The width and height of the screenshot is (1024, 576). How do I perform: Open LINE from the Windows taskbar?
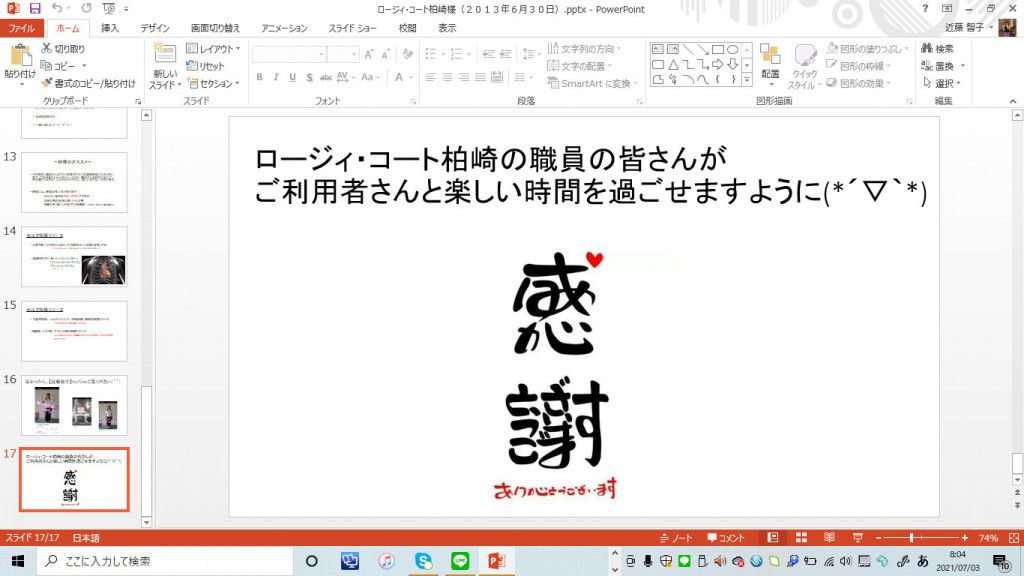[460, 561]
